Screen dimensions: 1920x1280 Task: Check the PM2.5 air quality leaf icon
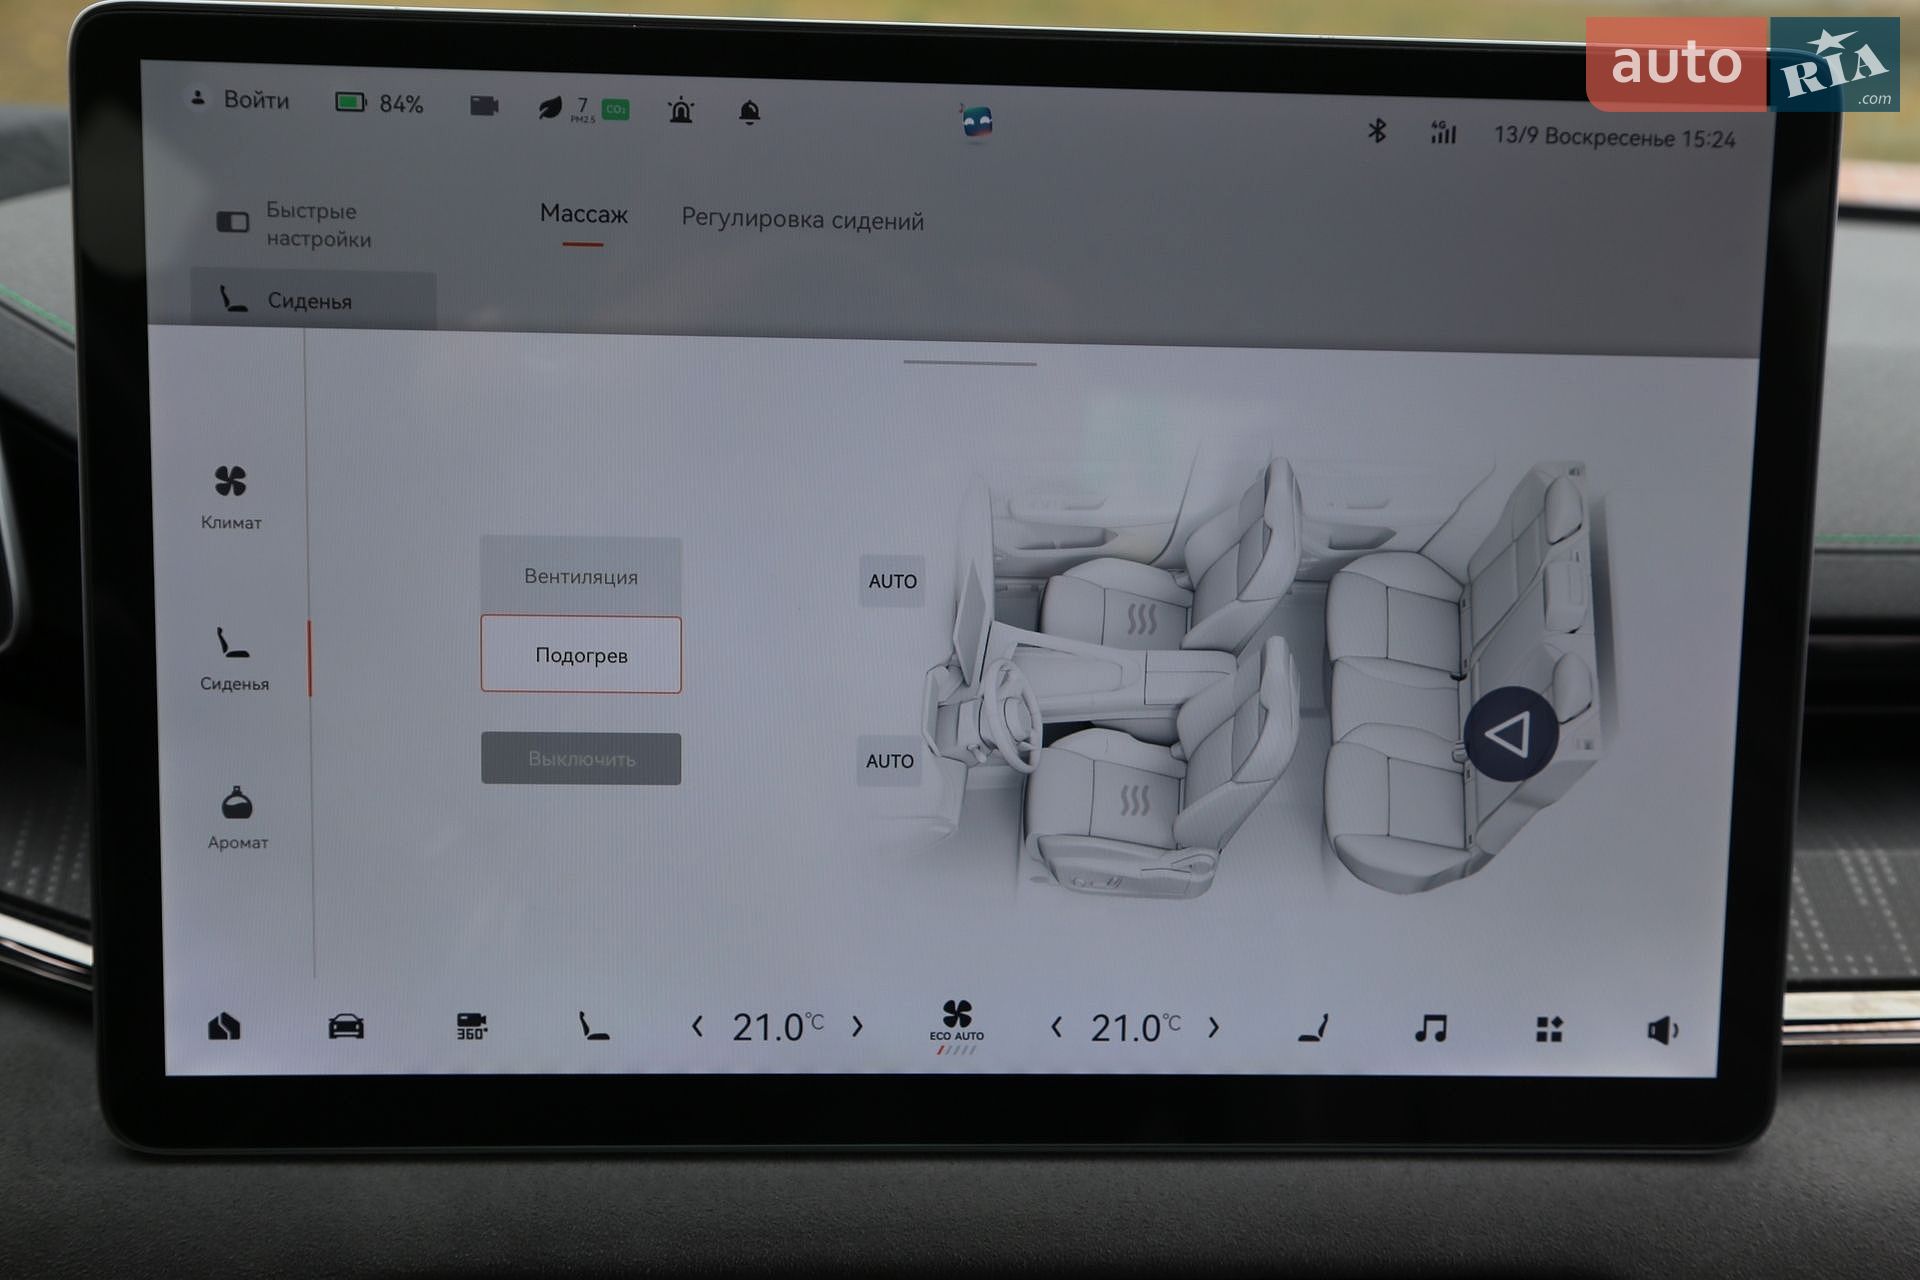coord(550,108)
